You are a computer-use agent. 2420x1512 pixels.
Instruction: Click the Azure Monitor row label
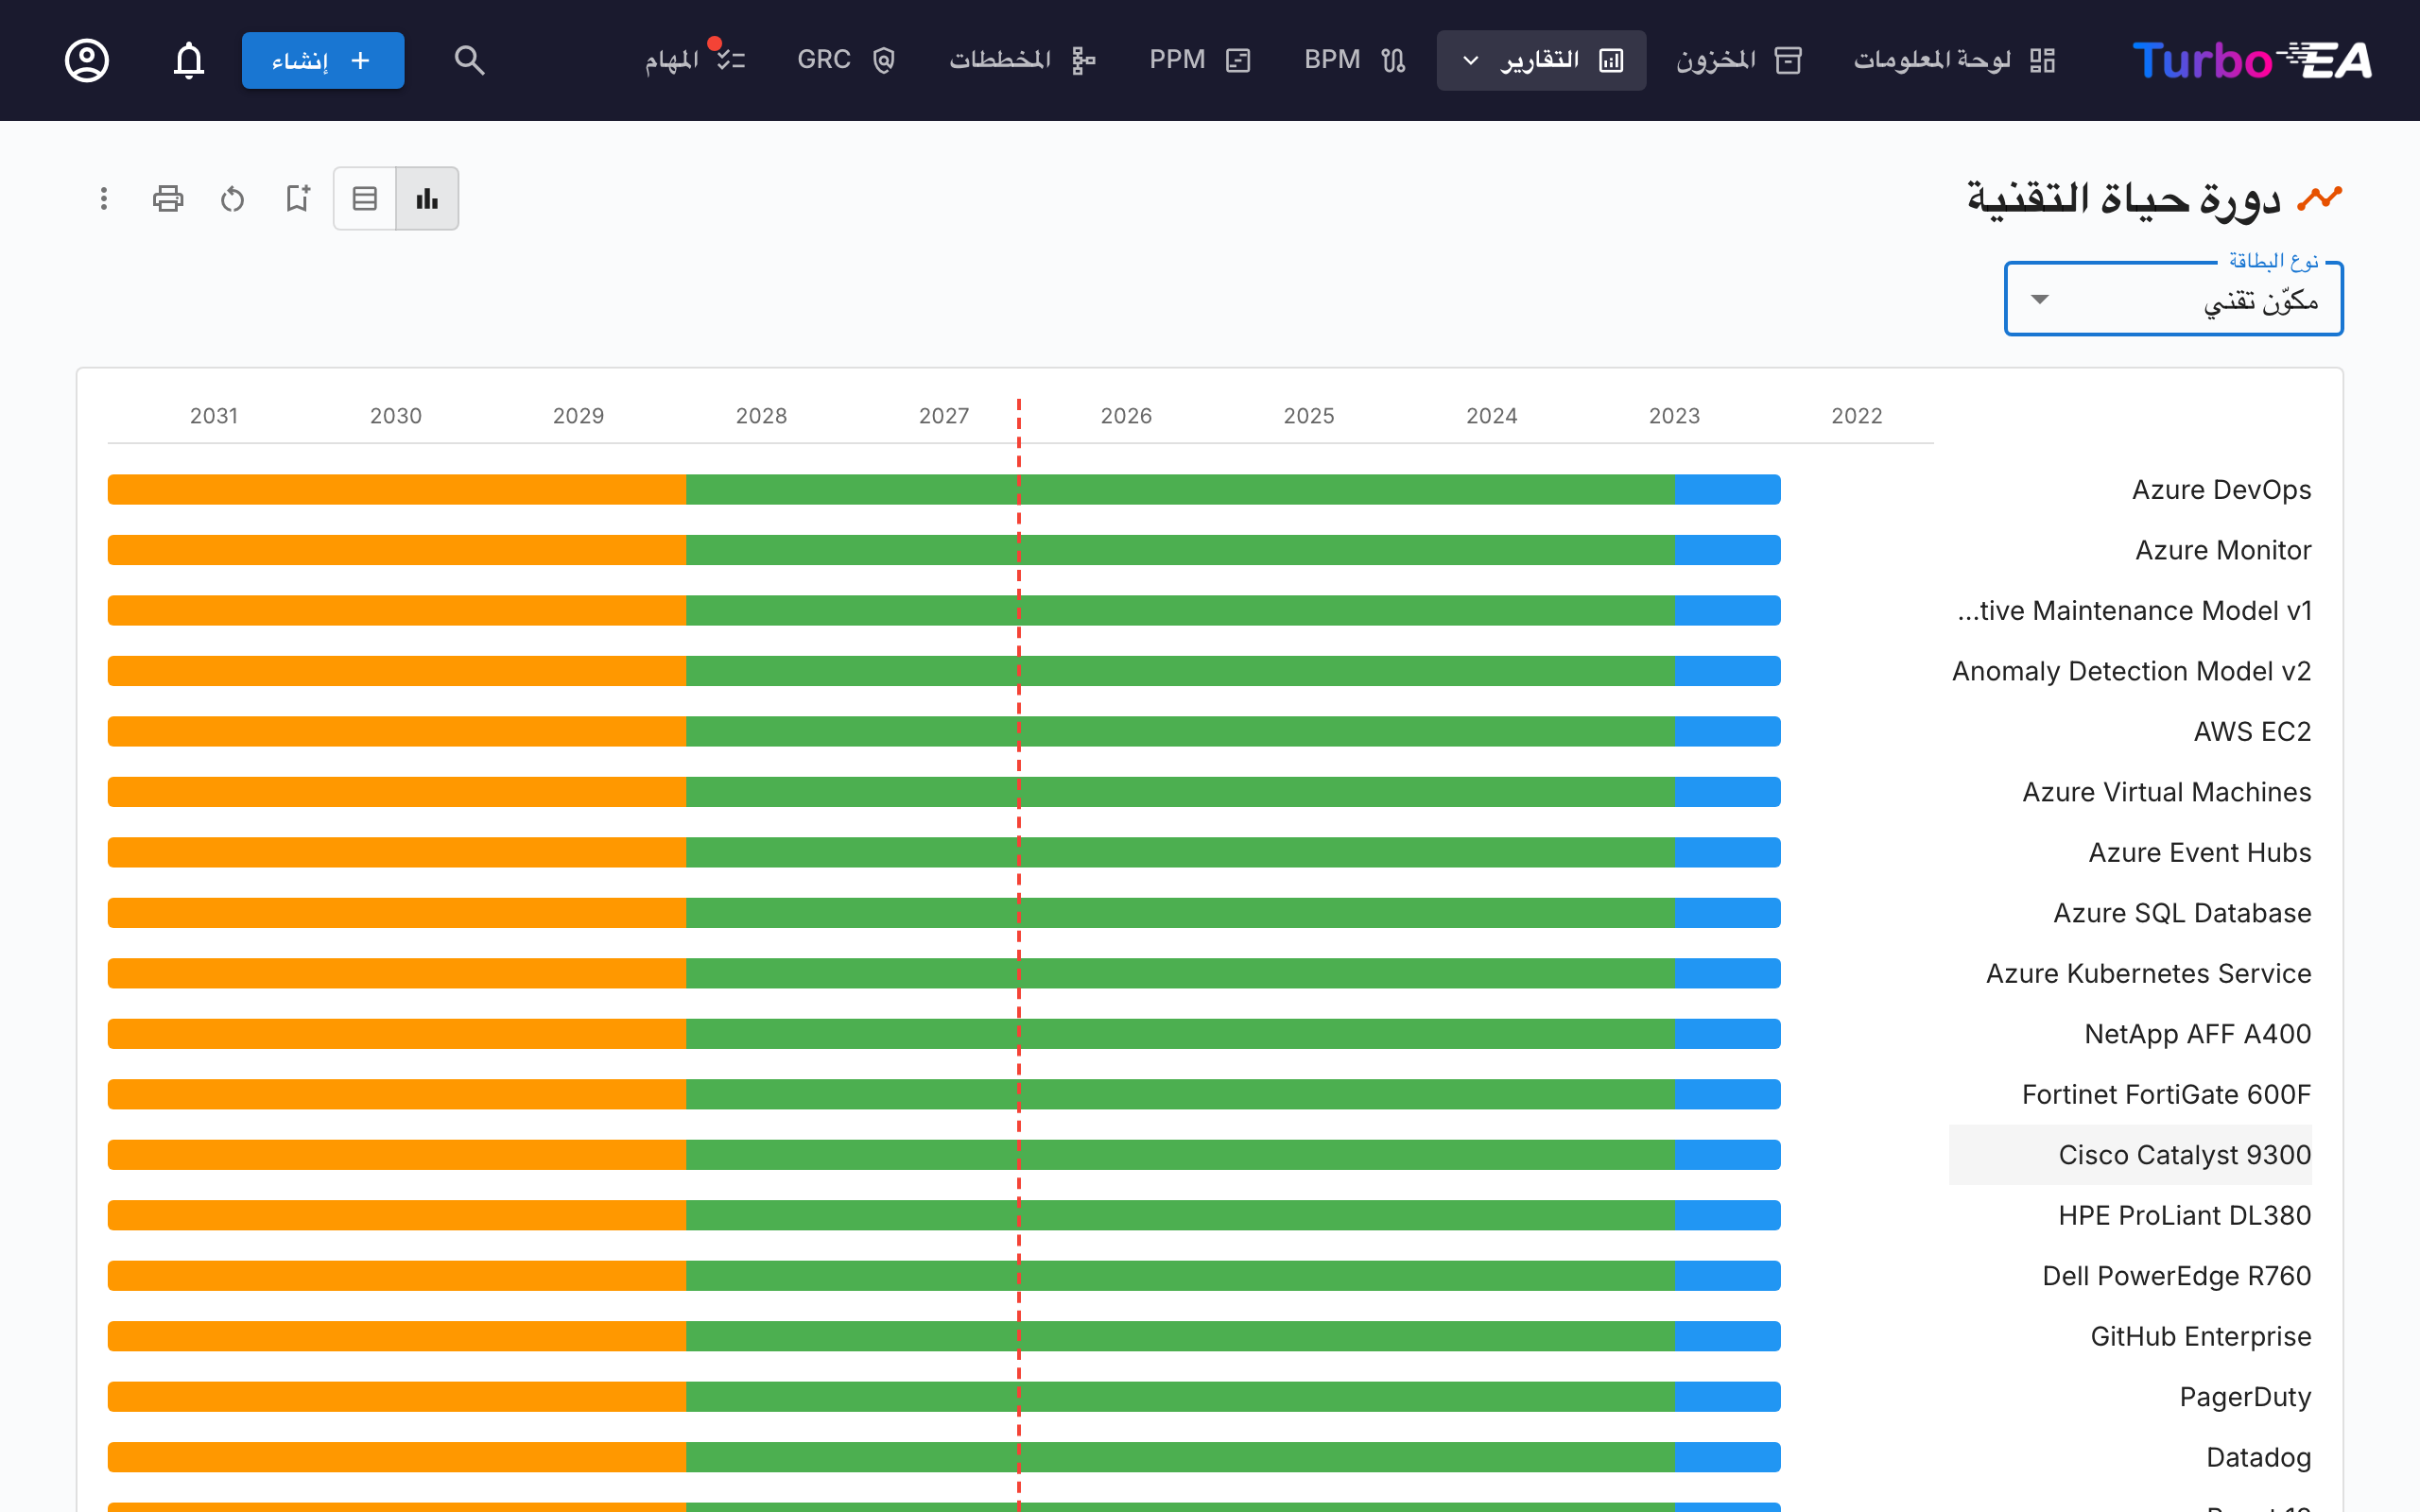pyautogui.click(x=2223, y=550)
